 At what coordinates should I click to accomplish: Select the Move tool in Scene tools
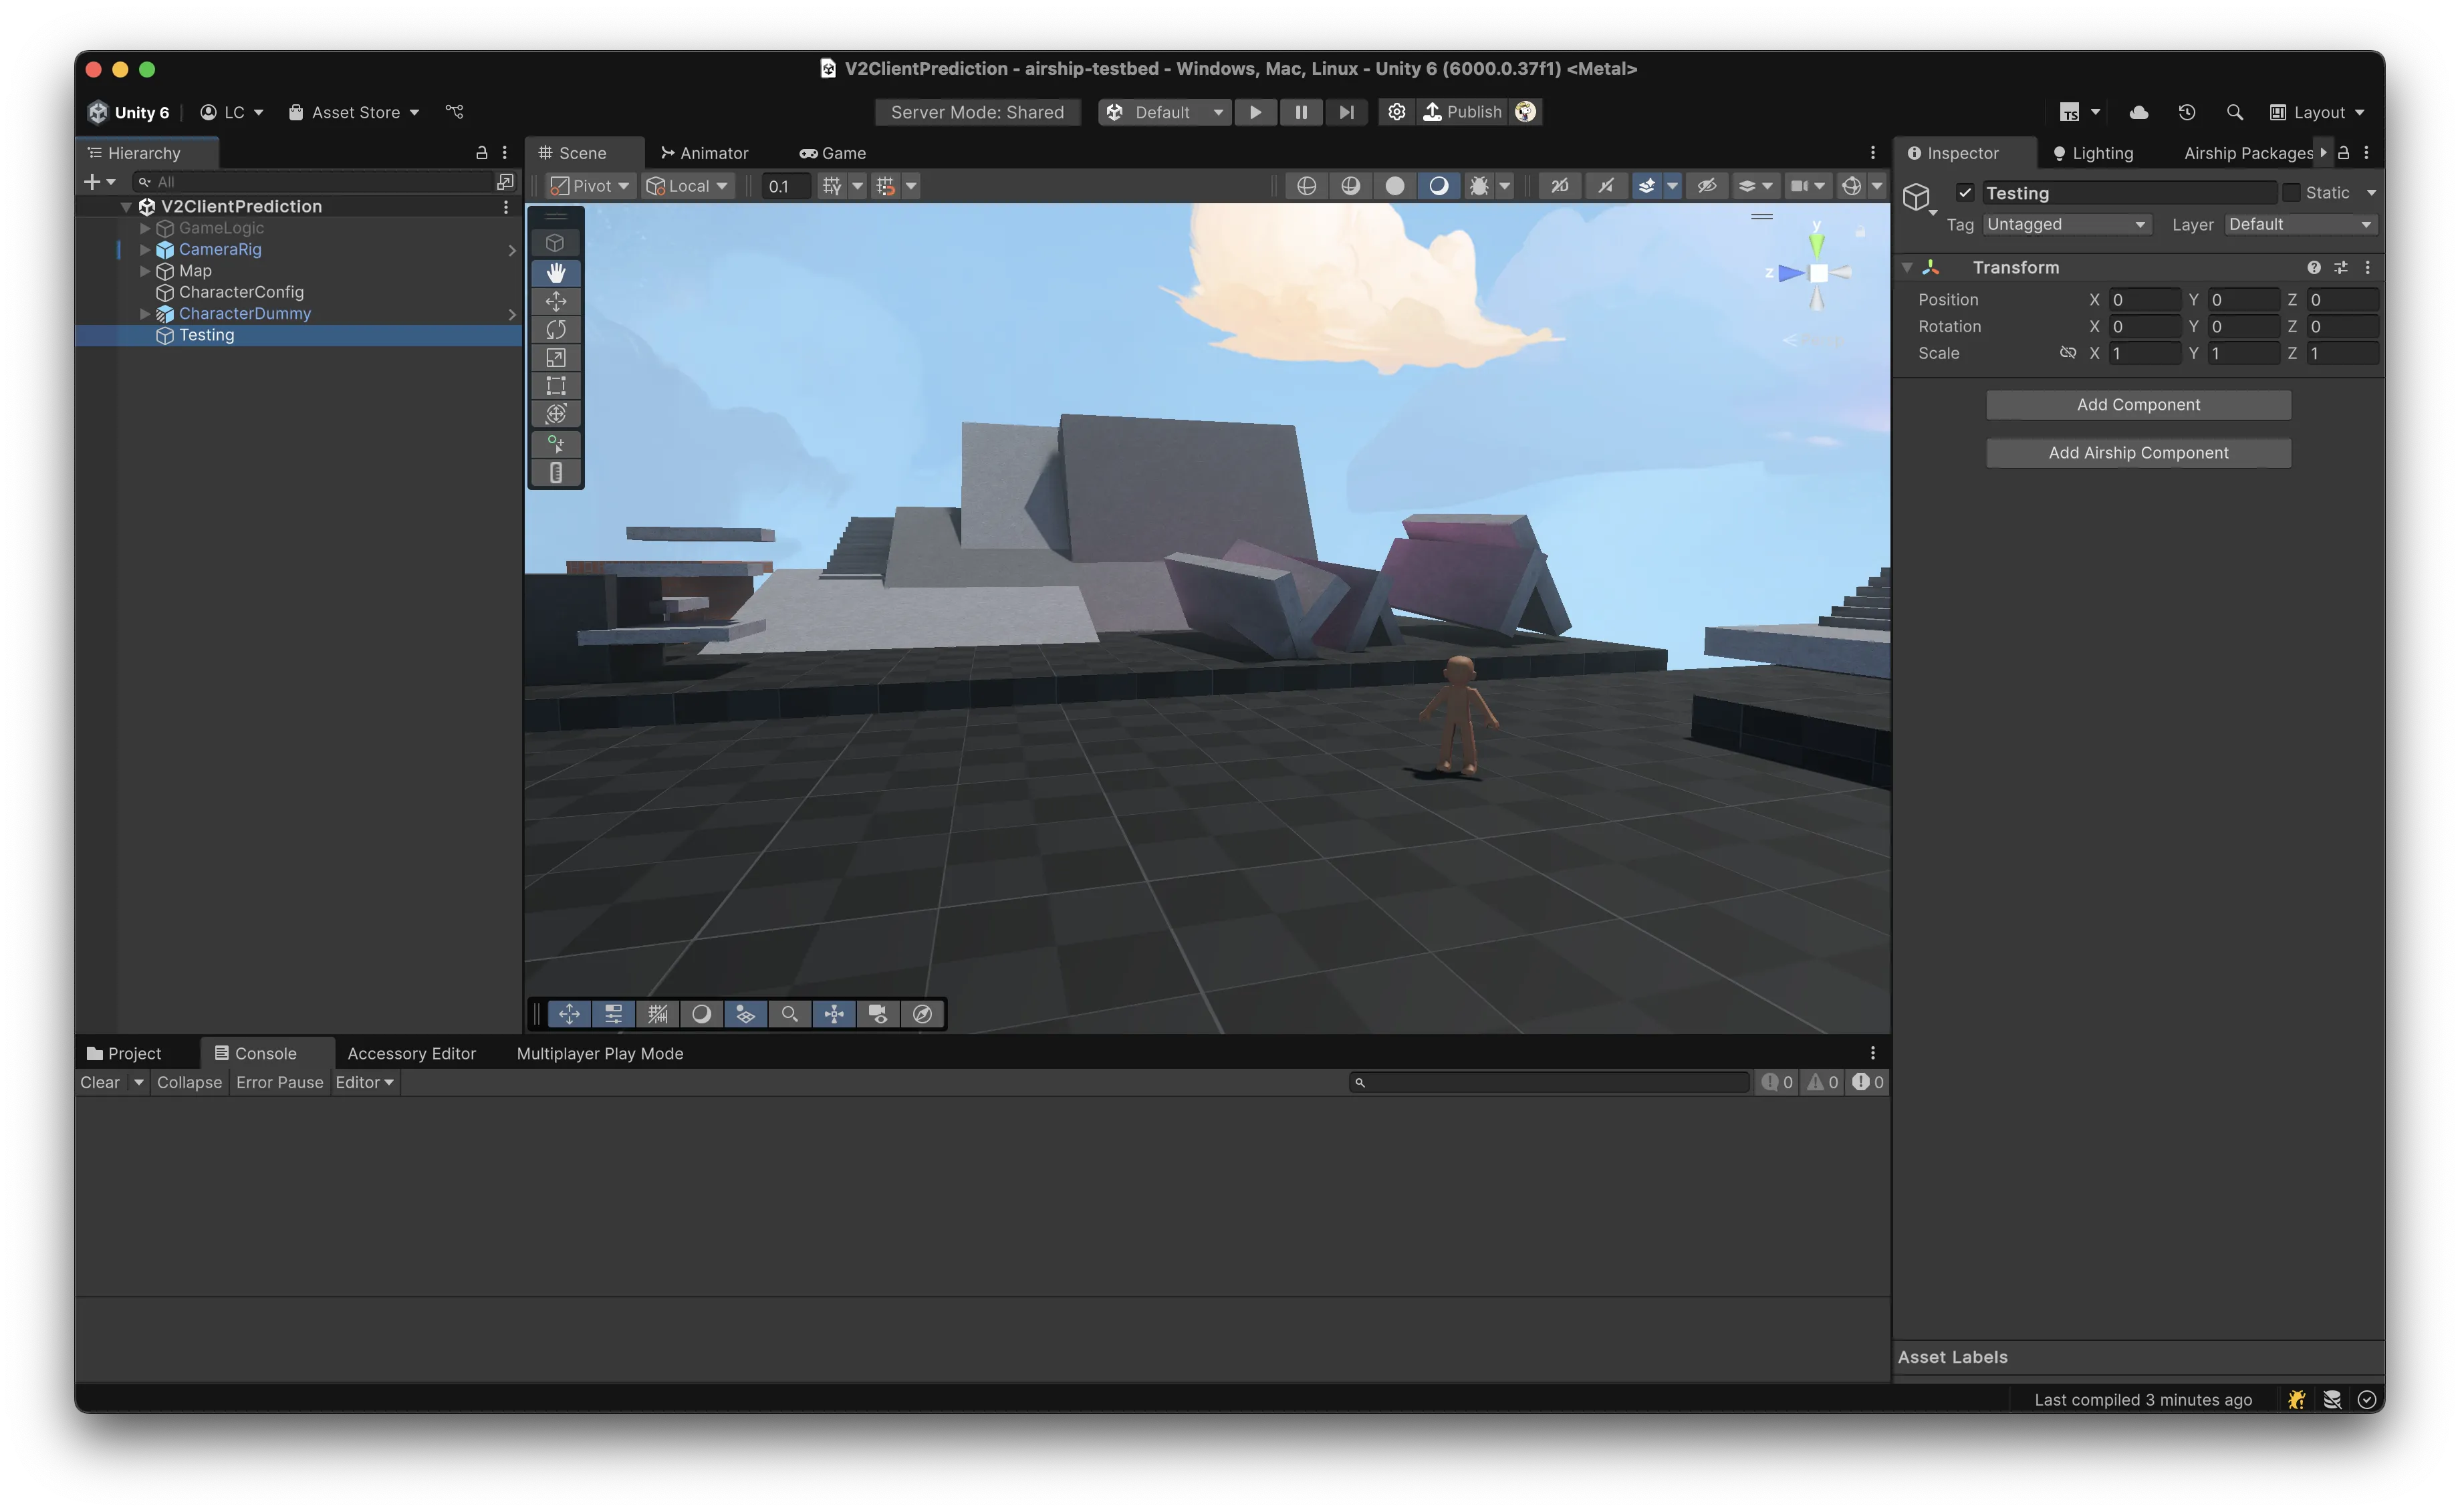click(x=556, y=301)
